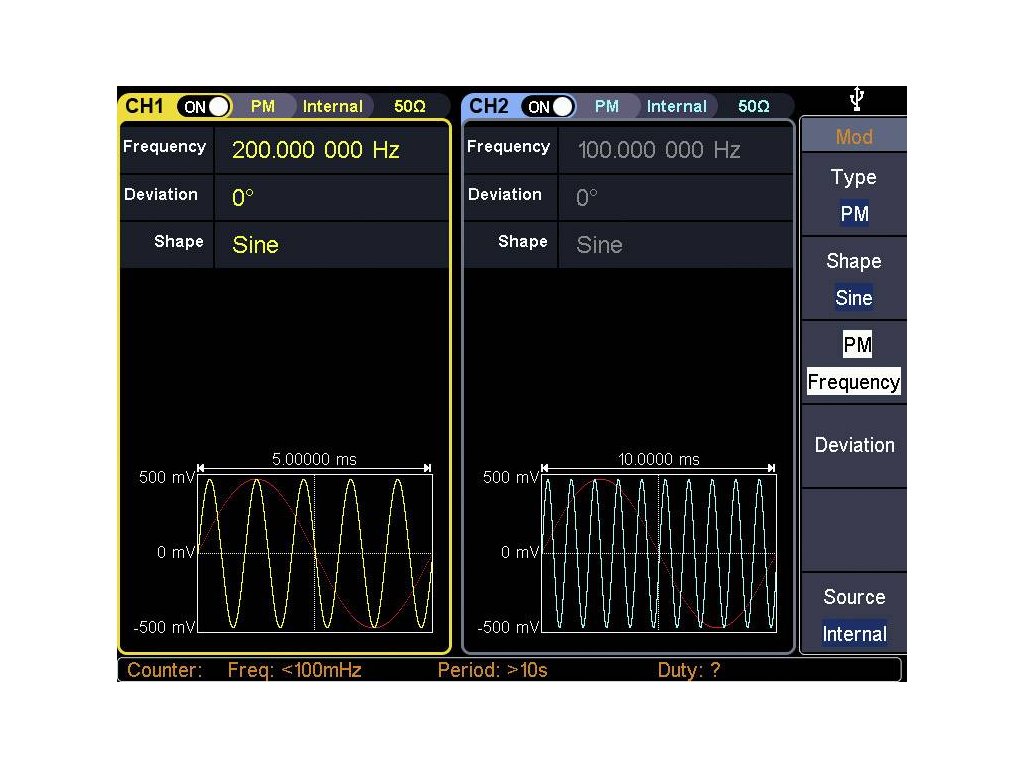Click the USB status icon
This screenshot has width=1024, height=768.
856,99
